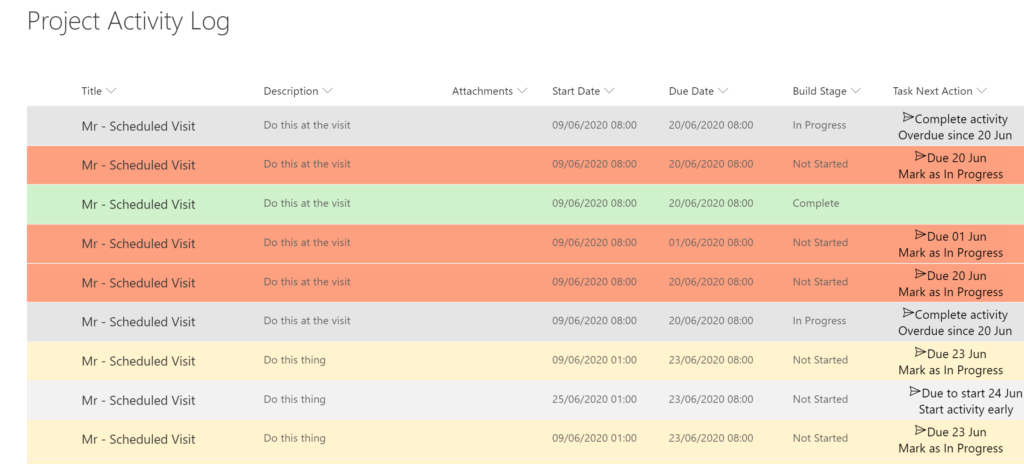Click arrow icon in the last Due 23 Jun row
The width and height of the screenshot is (1024, 464).
point(920,431)
